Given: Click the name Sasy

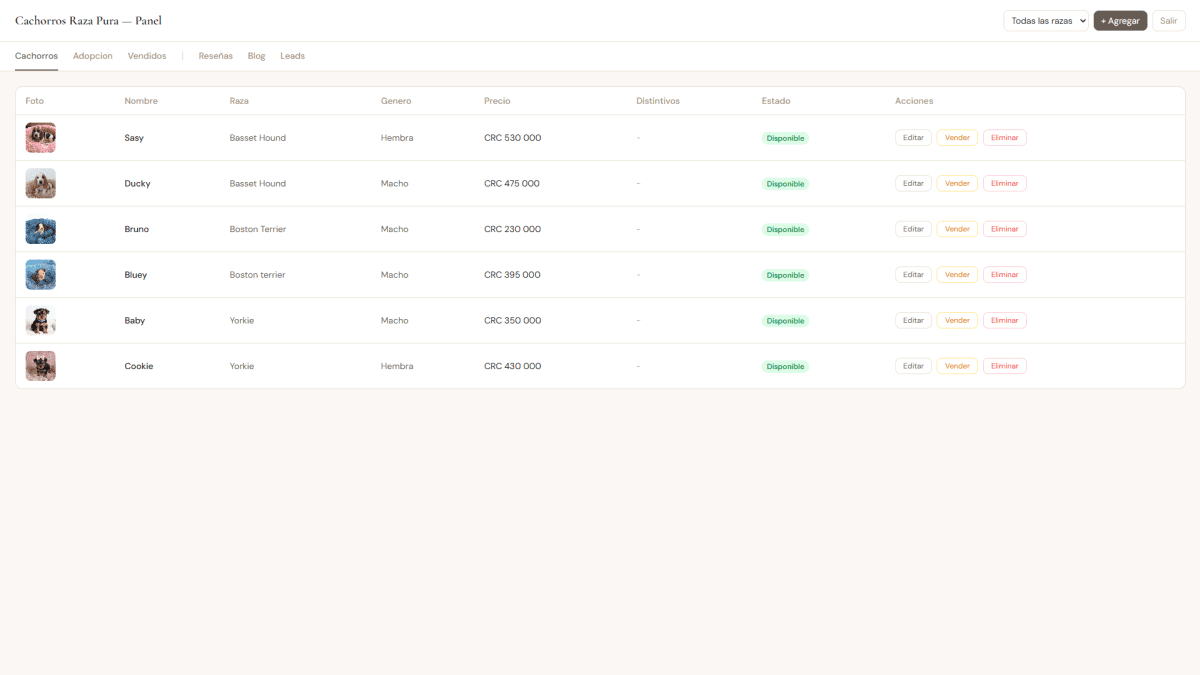Looking at the screenshot, I should tap(134, 138).
